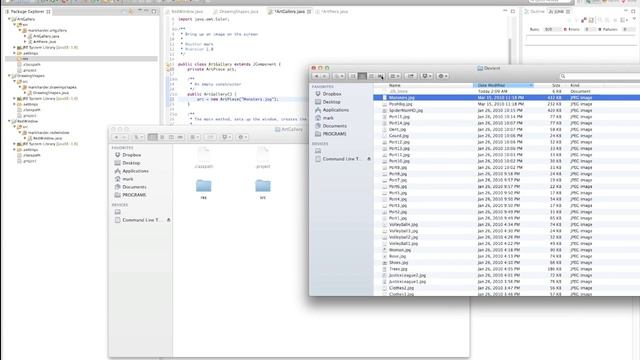Select the .project file in ArtGallery Finder window
640x360 pixels.
(263, 158)
